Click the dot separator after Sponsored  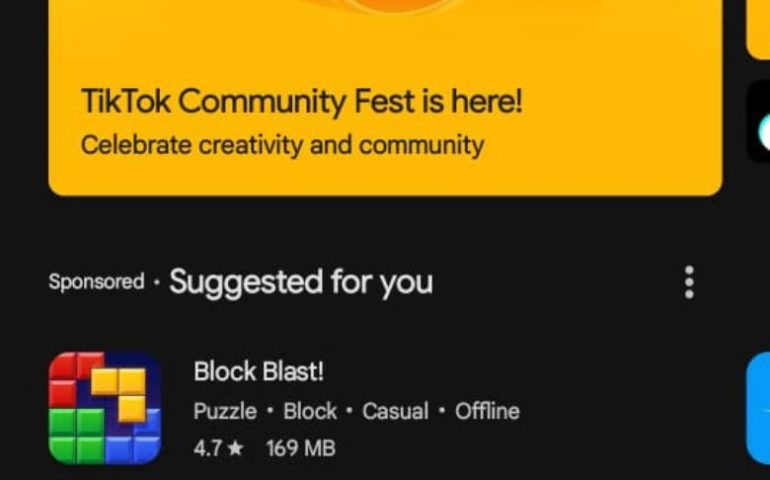(x=157, y=283)
